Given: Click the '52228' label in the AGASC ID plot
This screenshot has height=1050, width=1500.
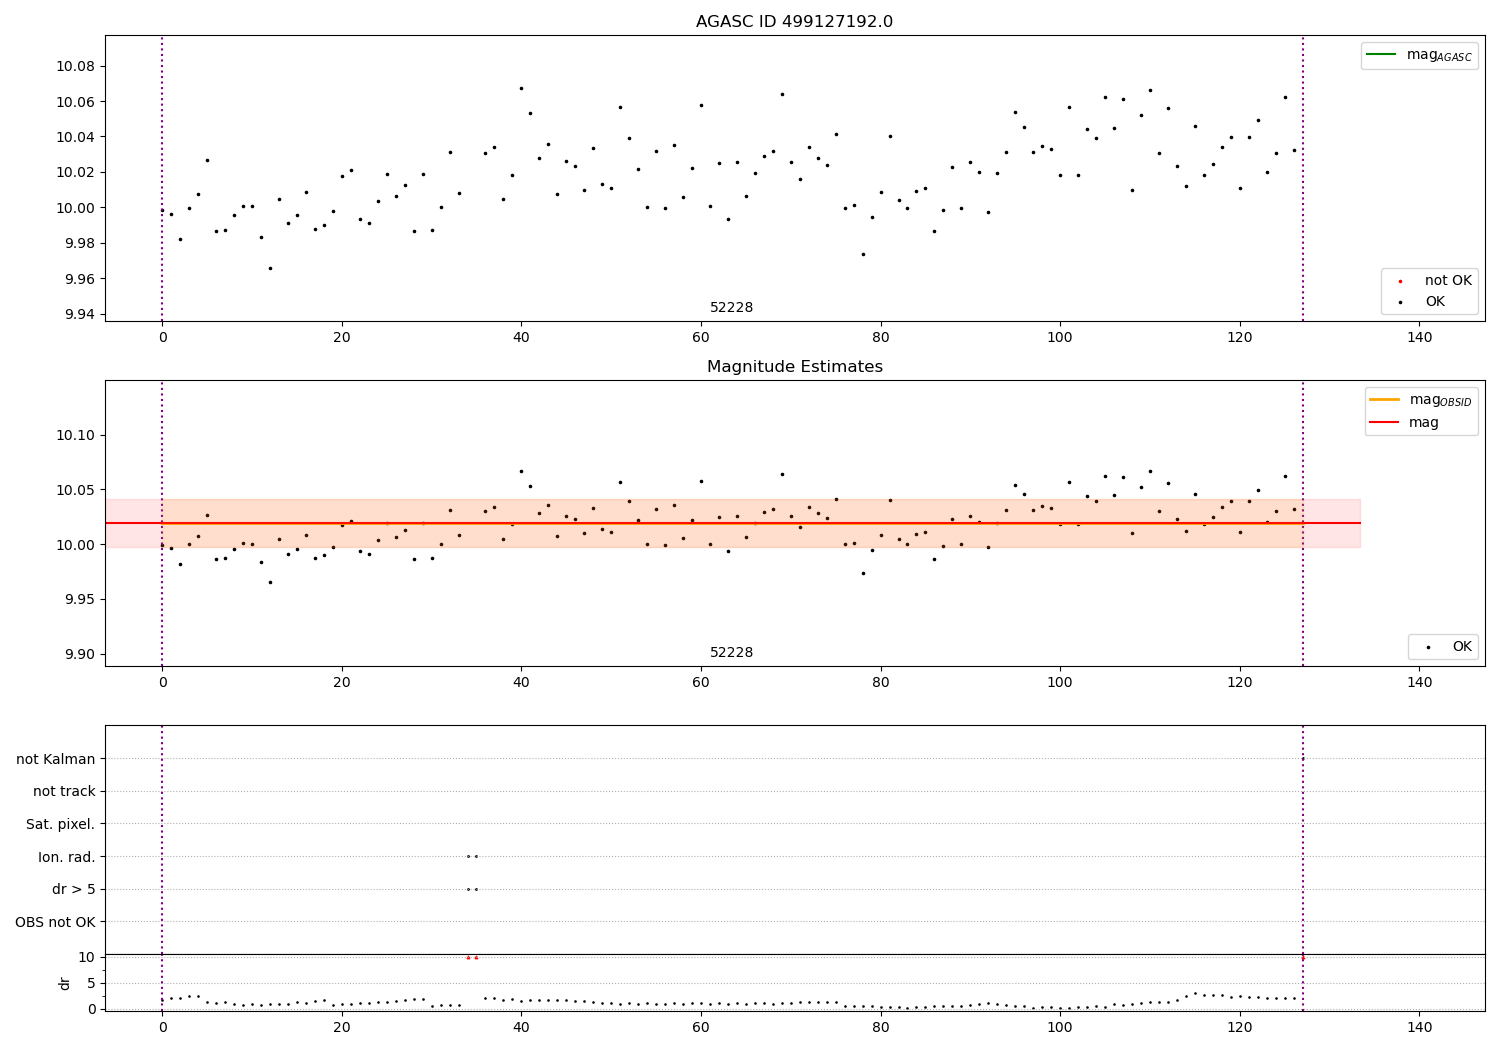Looking at the screenshot, I should pyautogui.click(x=731, y=308).
